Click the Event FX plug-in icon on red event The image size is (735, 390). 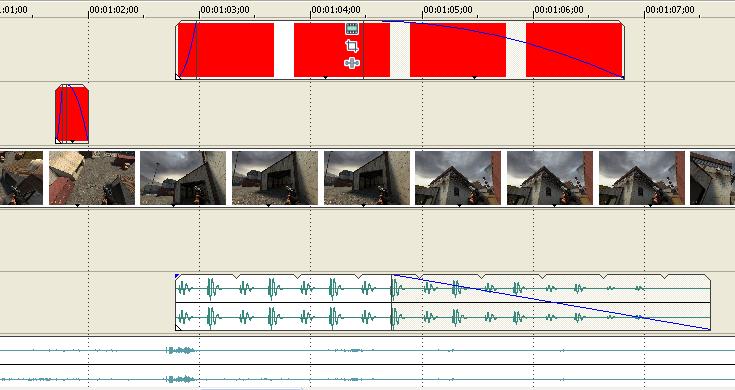352,63
